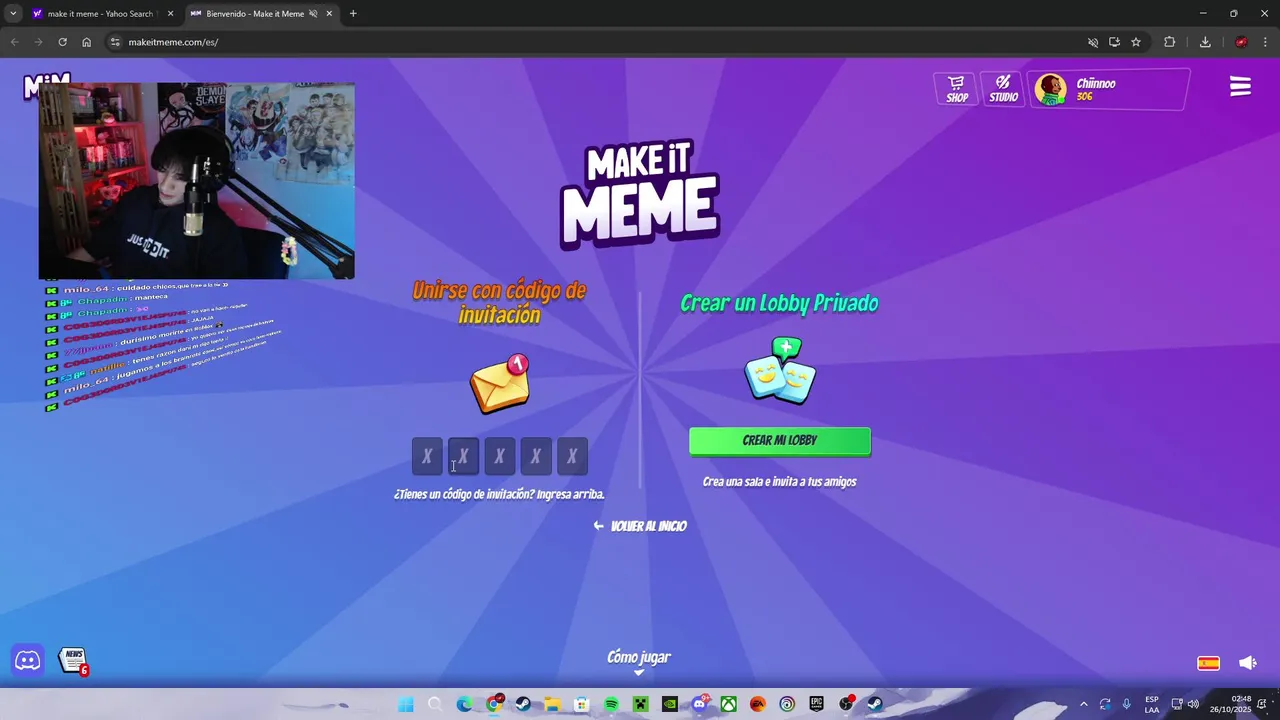
Task: Open Microsoft Store from the taskbar
Action: [x=582, y=704]
